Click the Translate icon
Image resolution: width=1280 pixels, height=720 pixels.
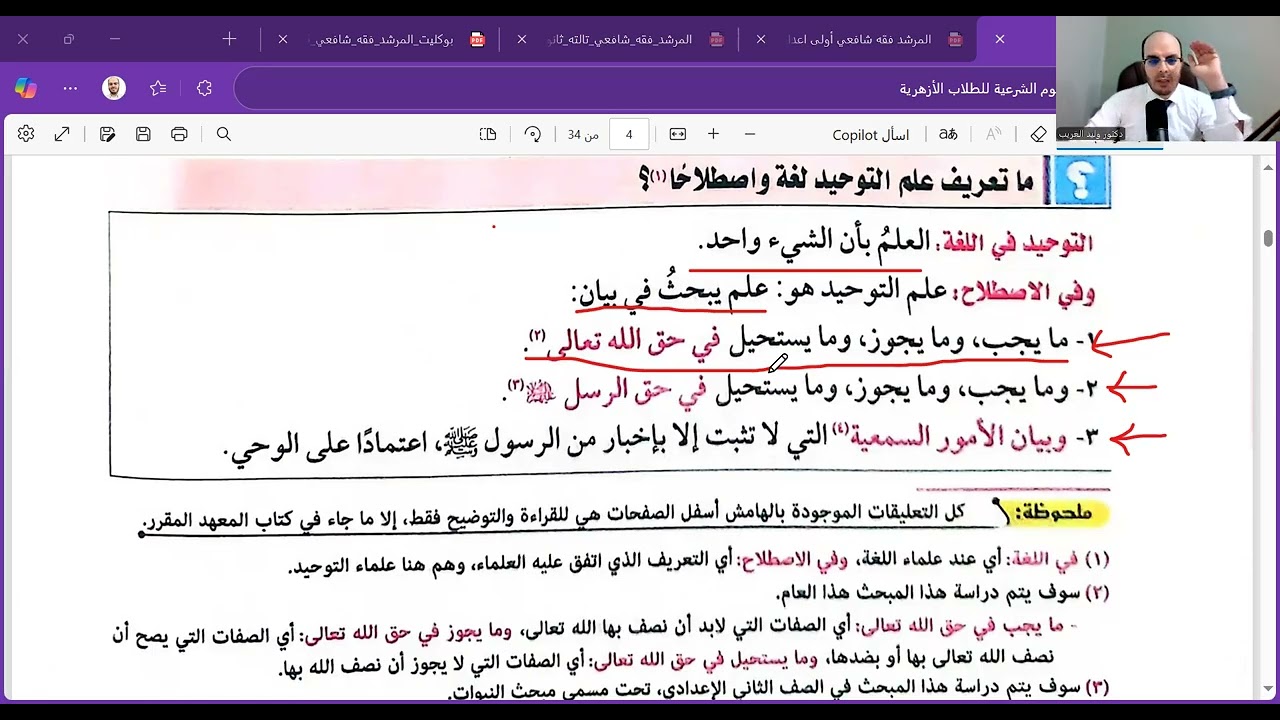click(x=948, y=134)
